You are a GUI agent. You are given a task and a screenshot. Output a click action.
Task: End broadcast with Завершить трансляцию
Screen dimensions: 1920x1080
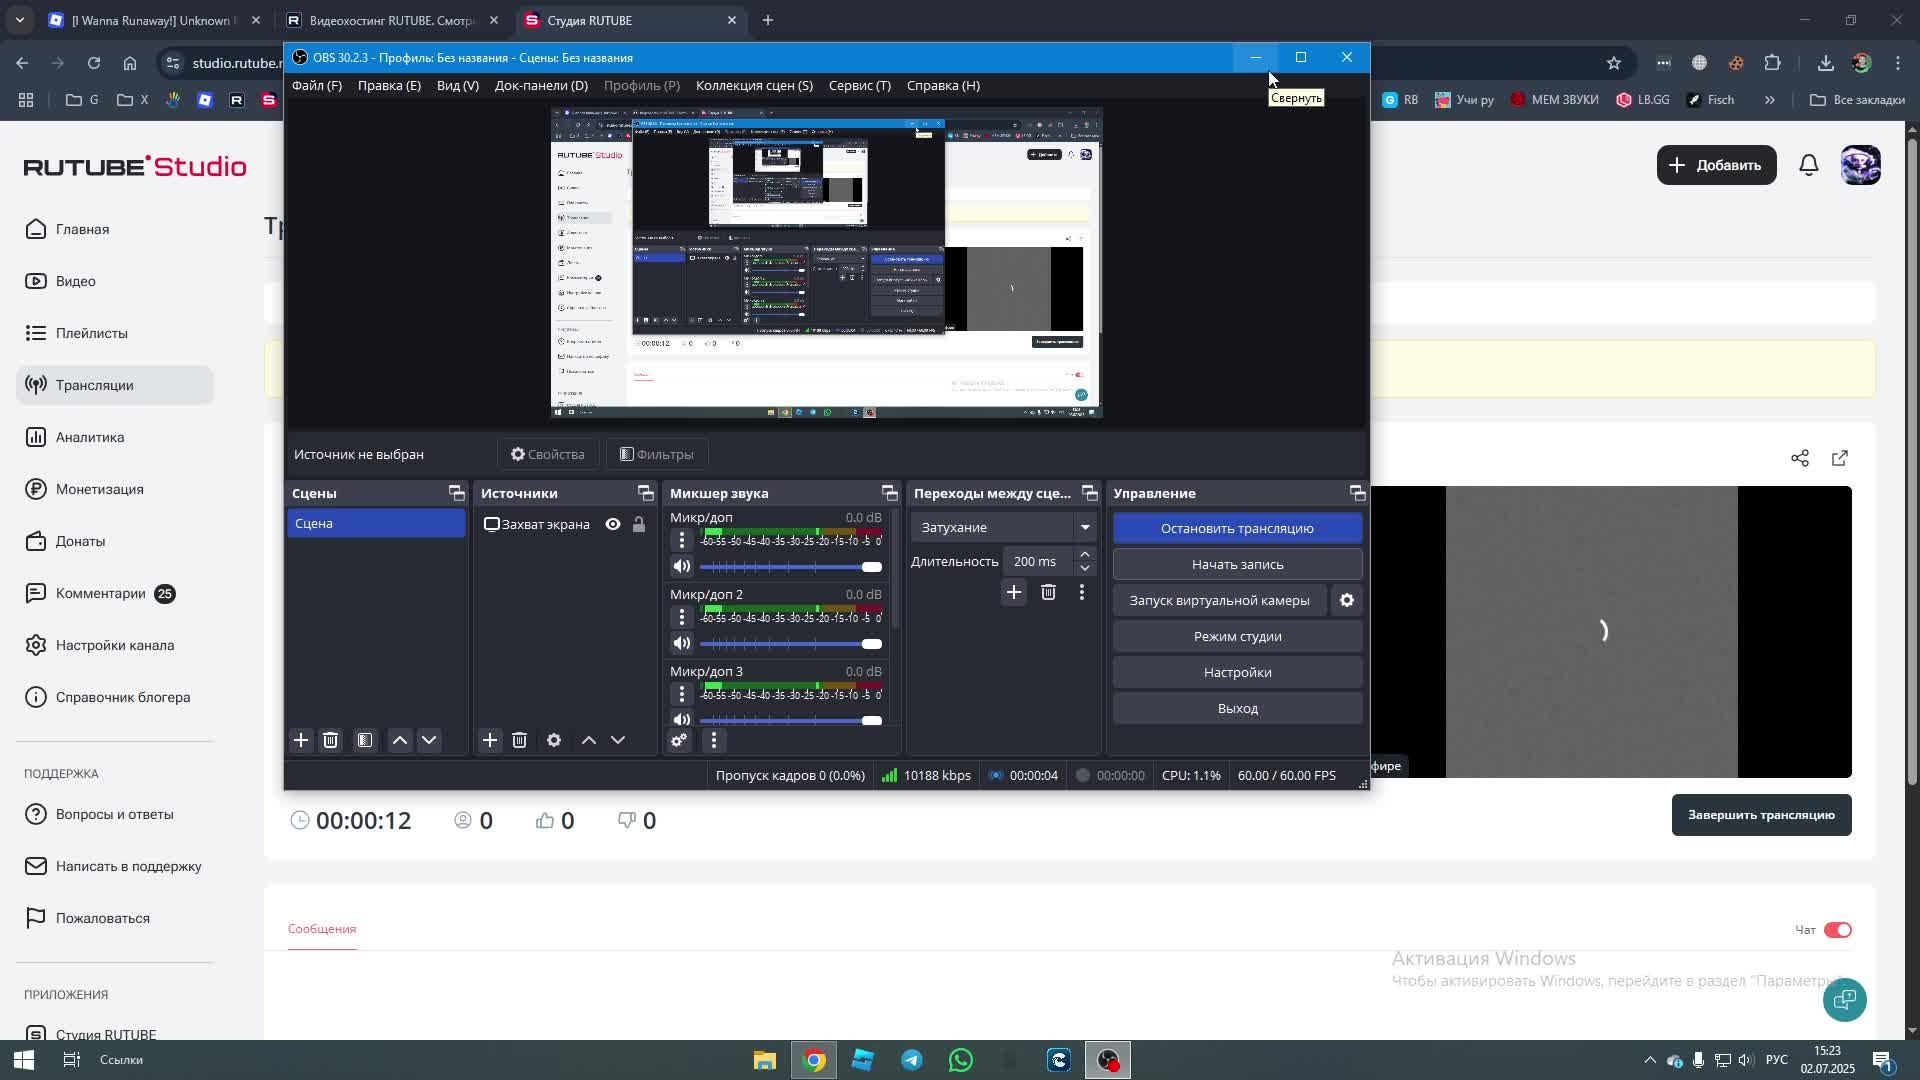(x=1761, y=815)
